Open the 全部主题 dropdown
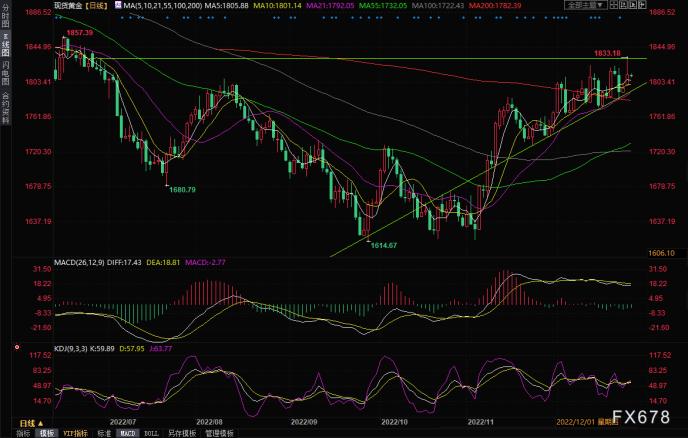Screen dimensions: 688x438 (x=586, y=5)
